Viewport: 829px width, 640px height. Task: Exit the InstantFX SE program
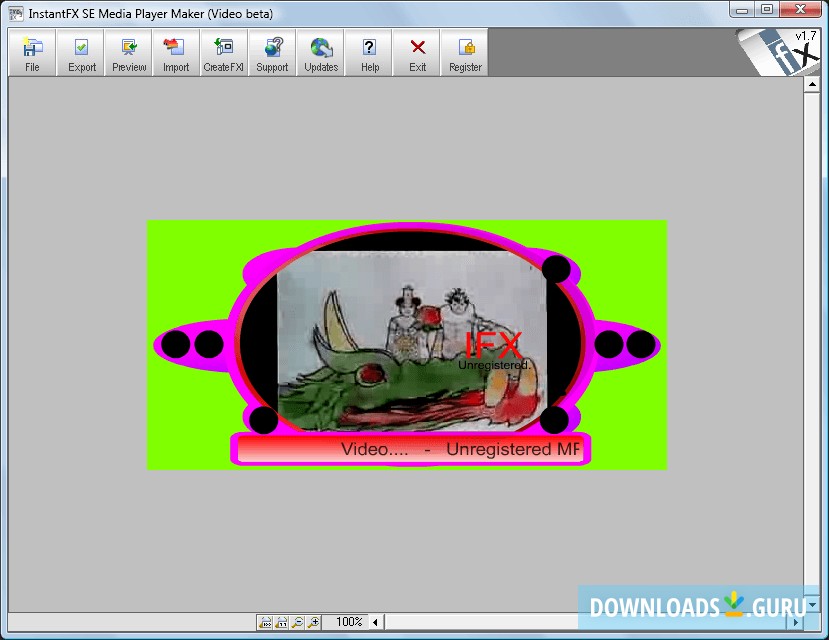click(x=416, y=52)
